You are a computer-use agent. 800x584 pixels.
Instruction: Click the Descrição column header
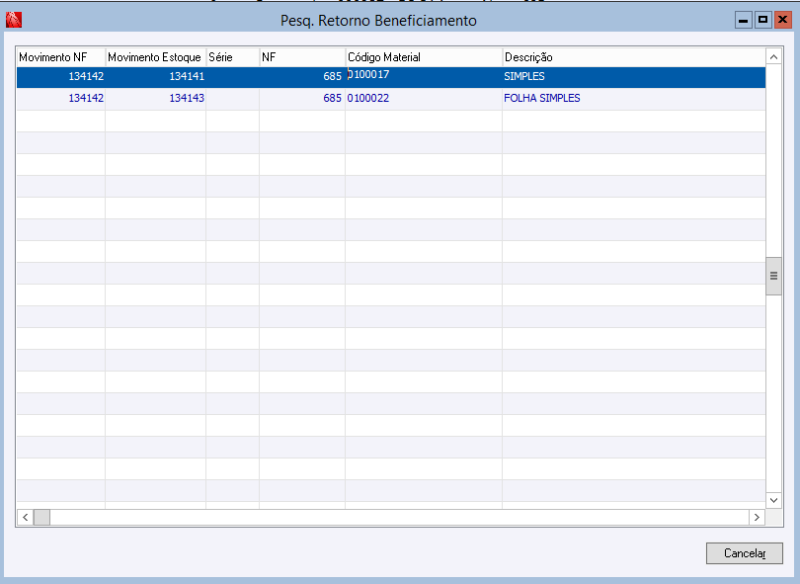click(634, 57)
